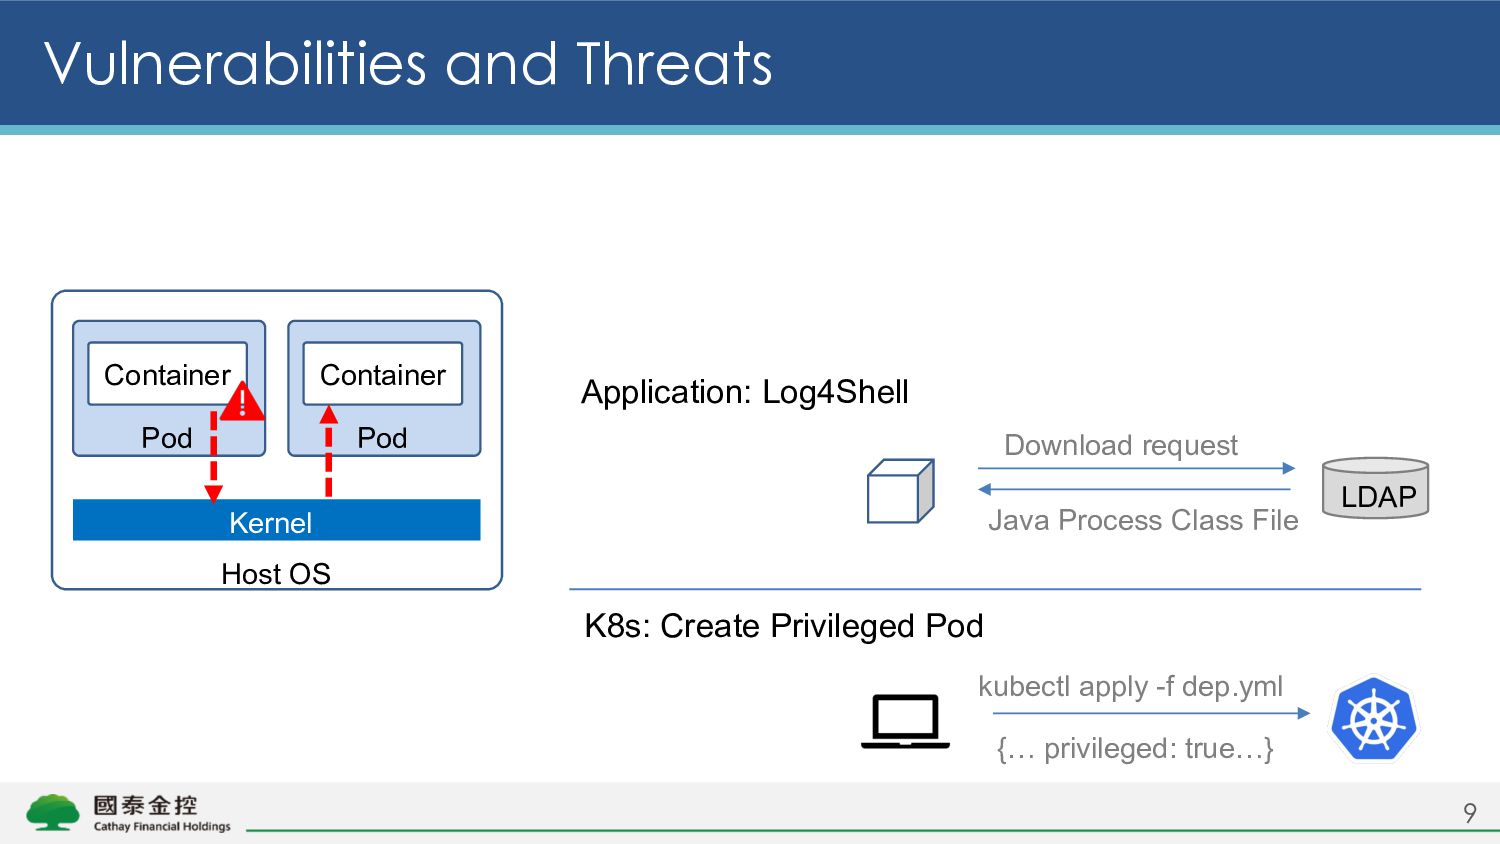Select the left Container box with warning
1500x844 pixels.
pos(167,374)
